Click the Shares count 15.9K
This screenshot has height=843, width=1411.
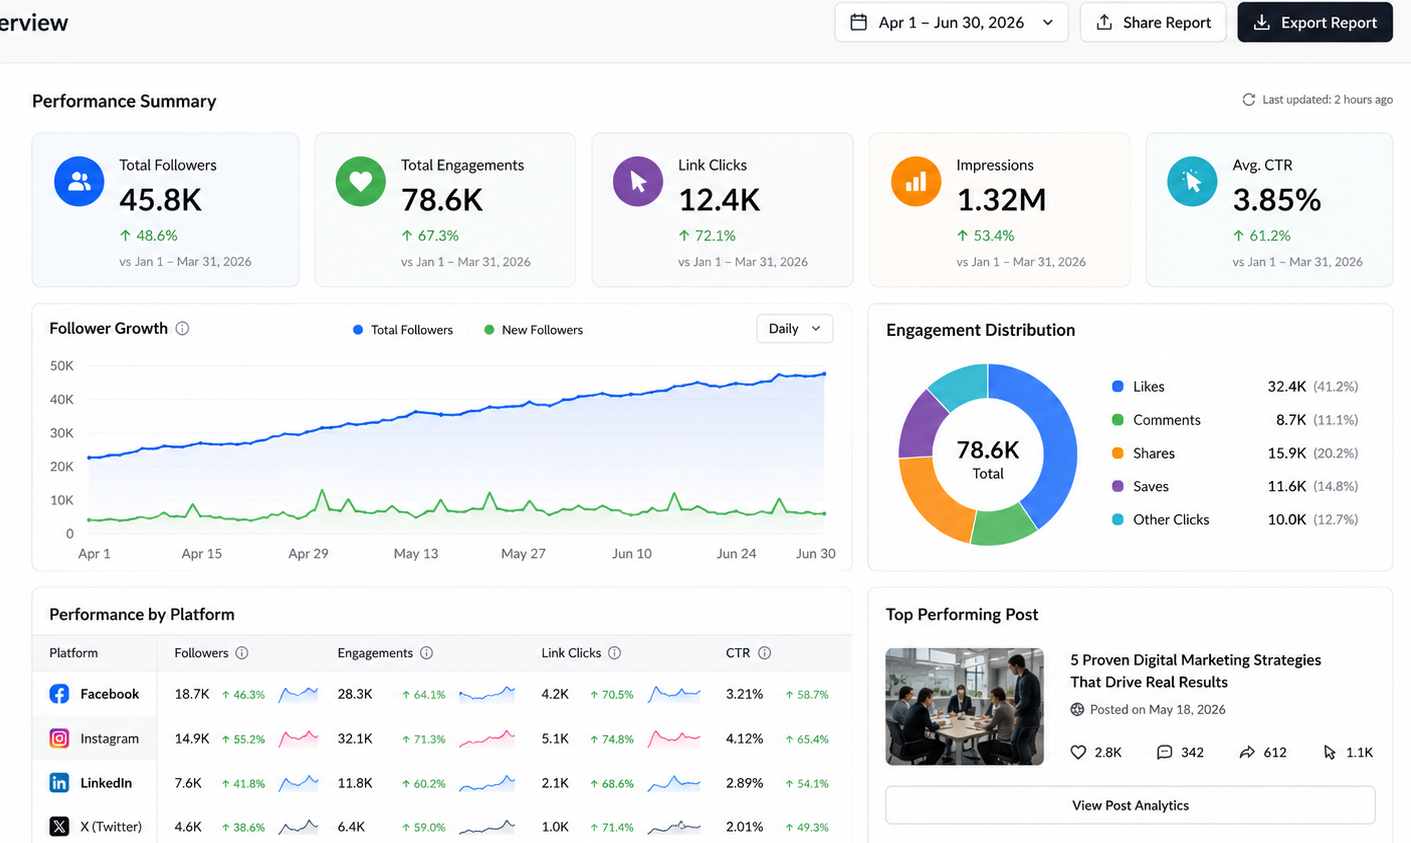coord(1287,453)
